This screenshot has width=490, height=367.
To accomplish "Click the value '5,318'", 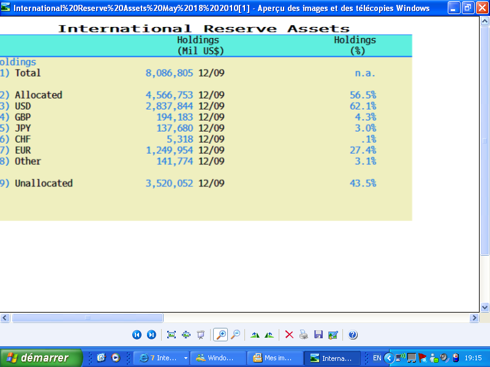I will [180, 139].
